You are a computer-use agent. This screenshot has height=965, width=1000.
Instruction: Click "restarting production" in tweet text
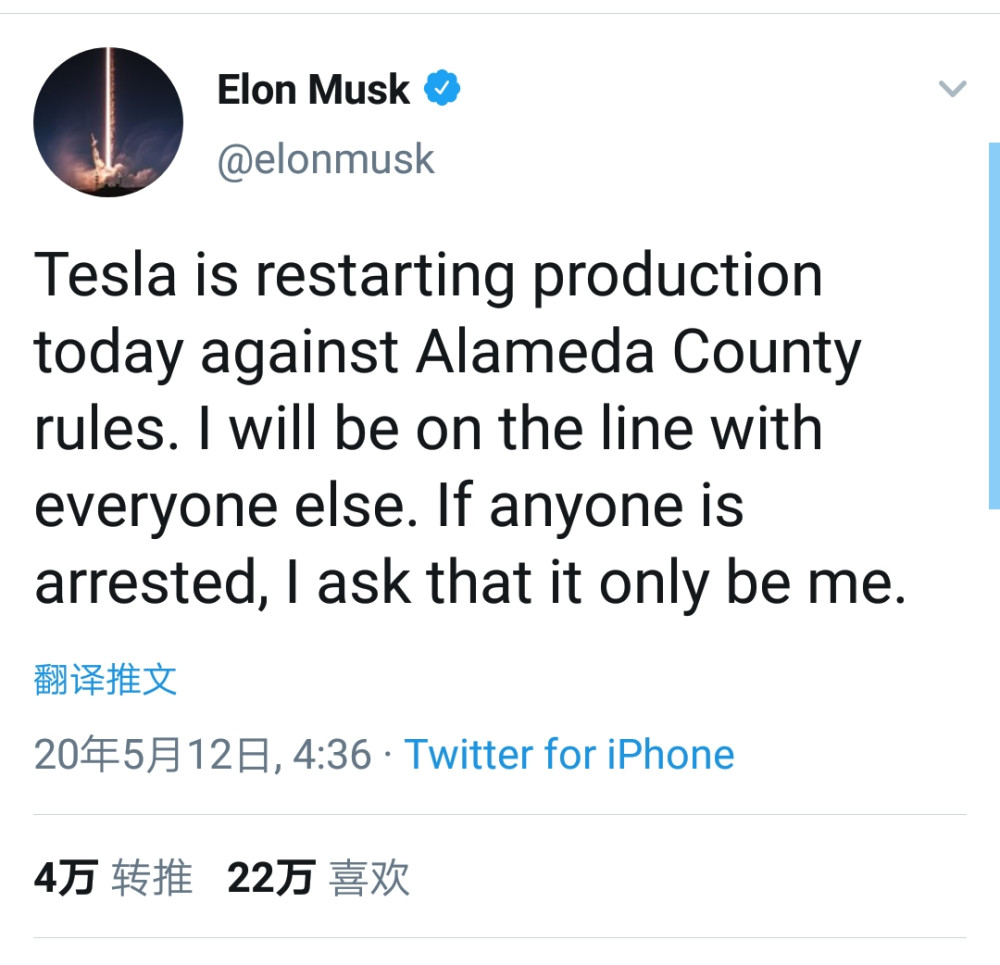538,275
